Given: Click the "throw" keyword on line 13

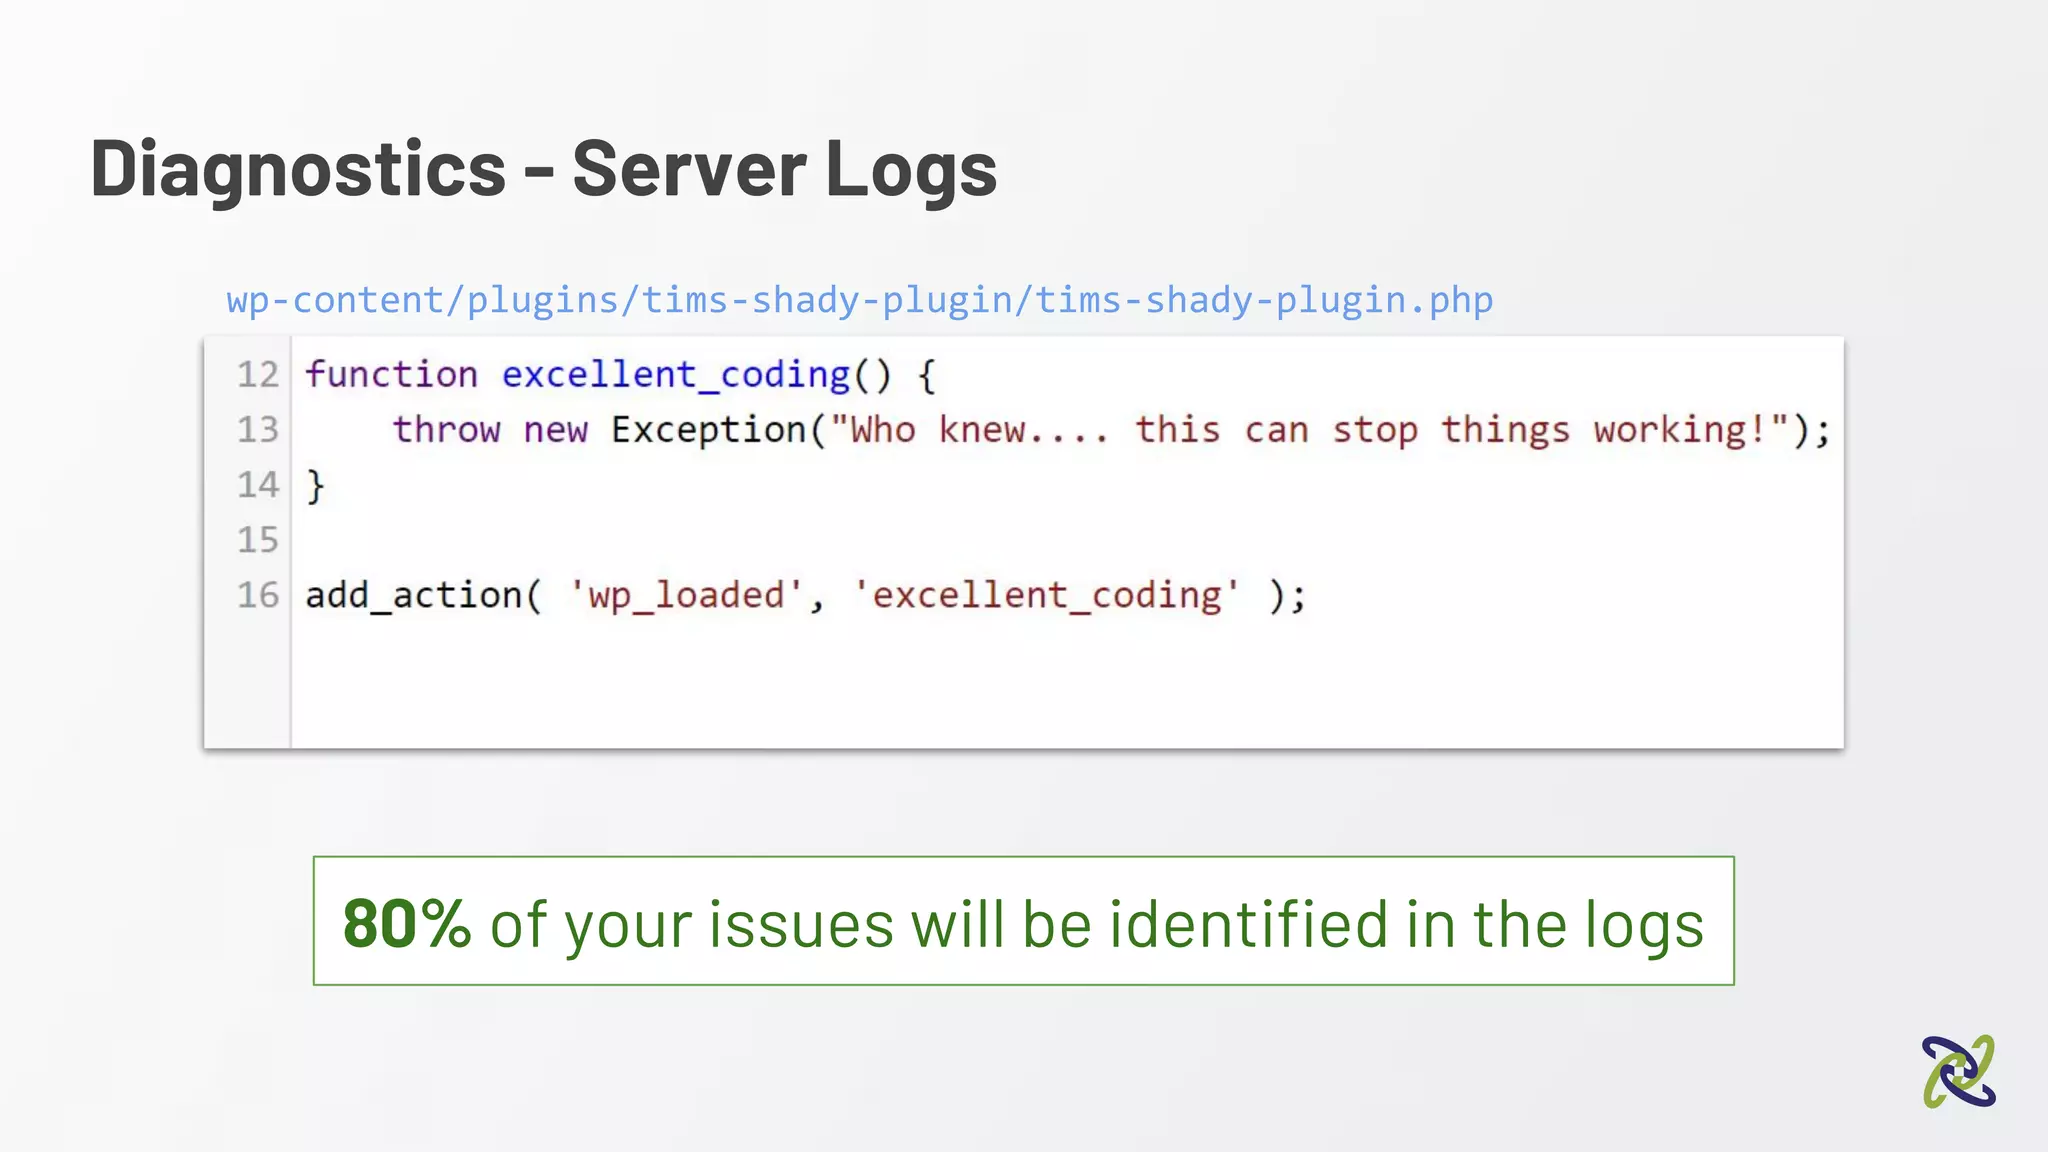Looking at the screenshot, I should (446, 430).
